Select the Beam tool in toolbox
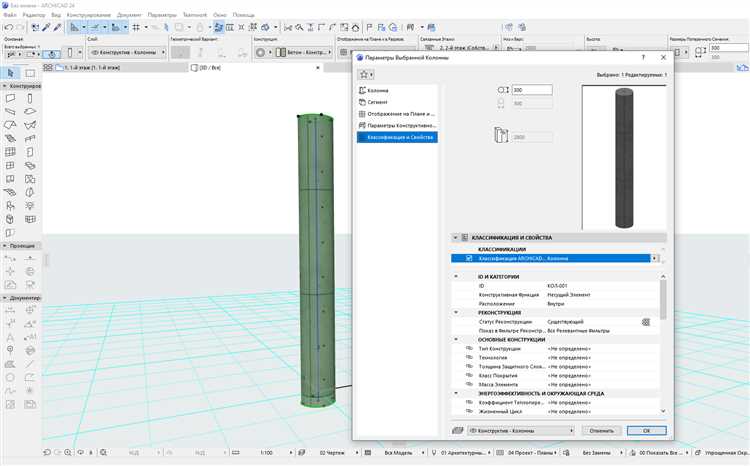The width and height of the screenshot is (750, 466). pos(10,111)
